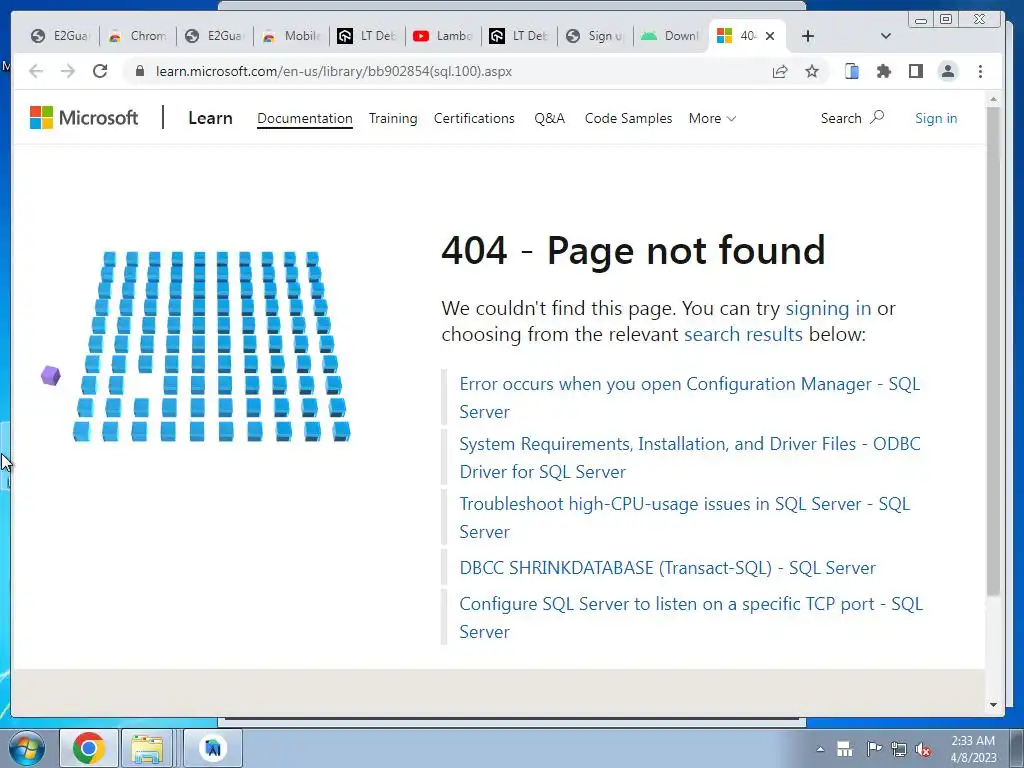Open File Explorer from taskbar
This screenshot has width=1024, height=768.
[148, 748]
